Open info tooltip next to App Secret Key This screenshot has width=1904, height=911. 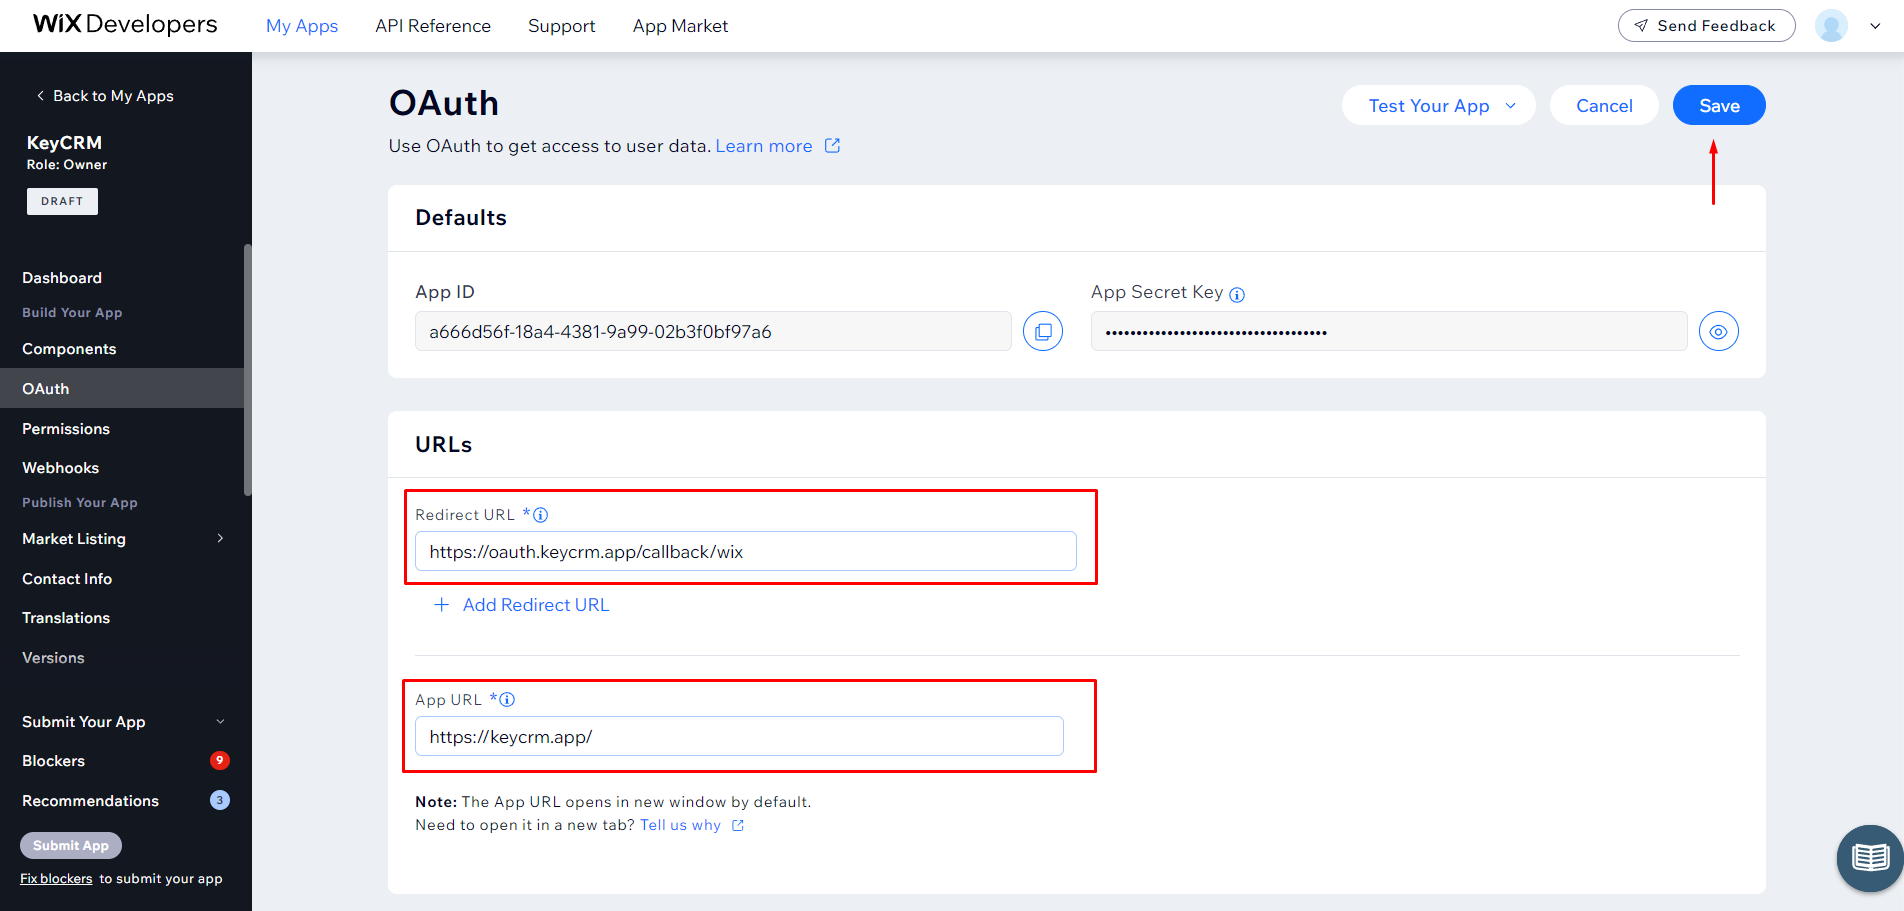(1237, 294)
